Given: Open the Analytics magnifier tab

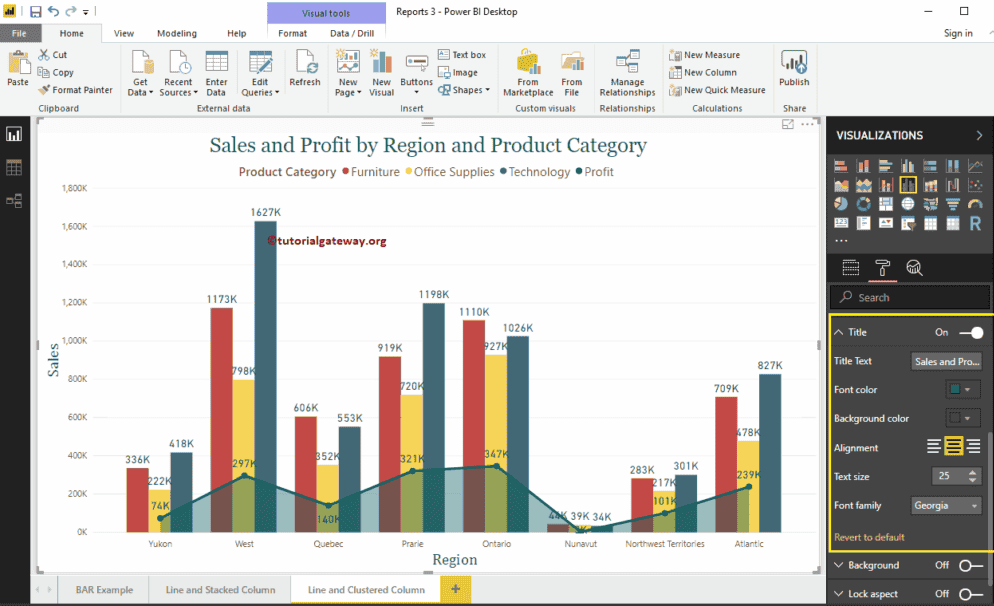Looking at the screenshot, I should pos(913,268).
